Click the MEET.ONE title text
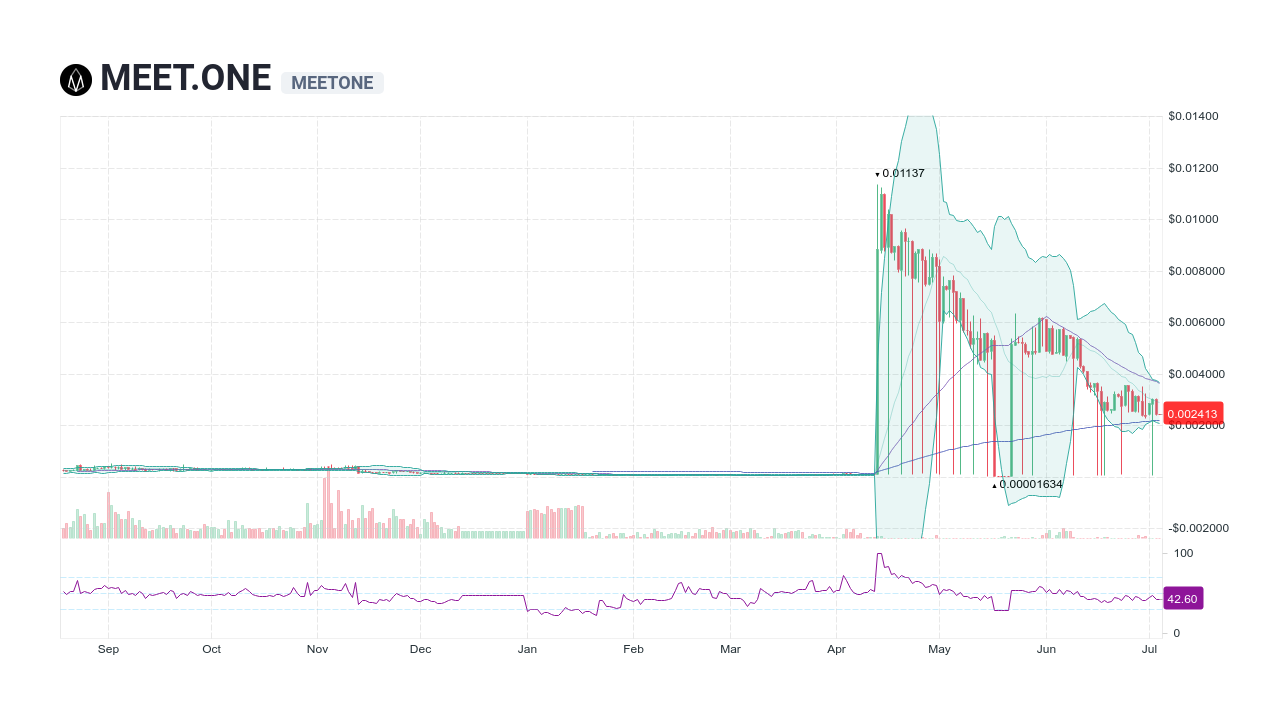 [186, 78]
